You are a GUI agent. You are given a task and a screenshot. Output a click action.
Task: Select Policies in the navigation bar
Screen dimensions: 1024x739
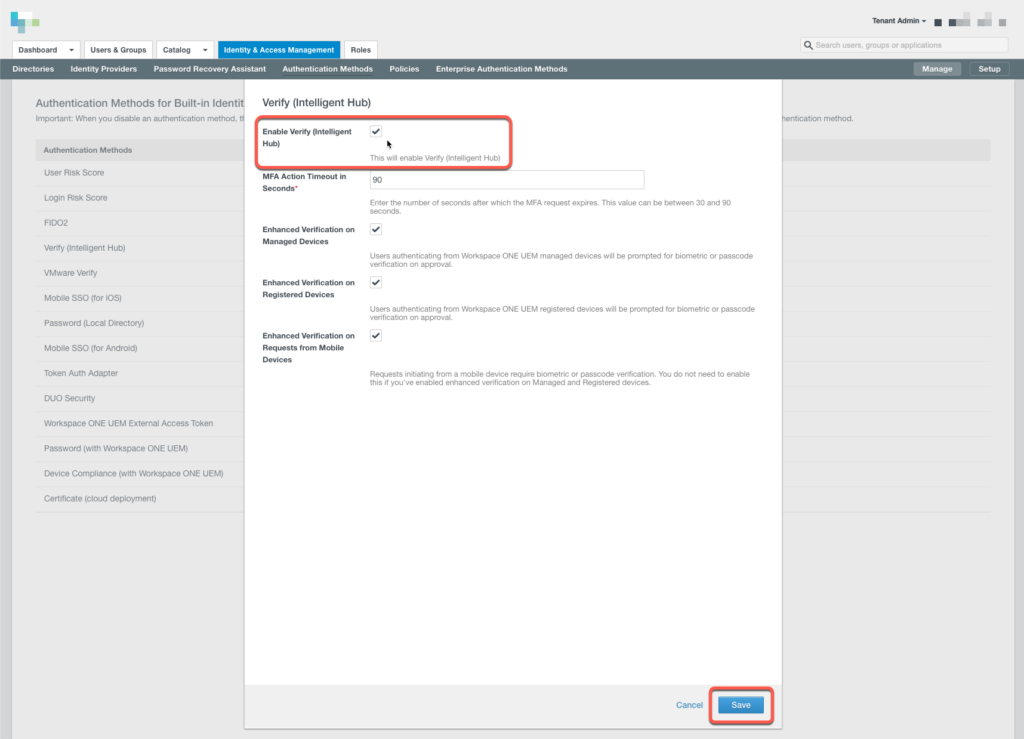pos(404,69)
